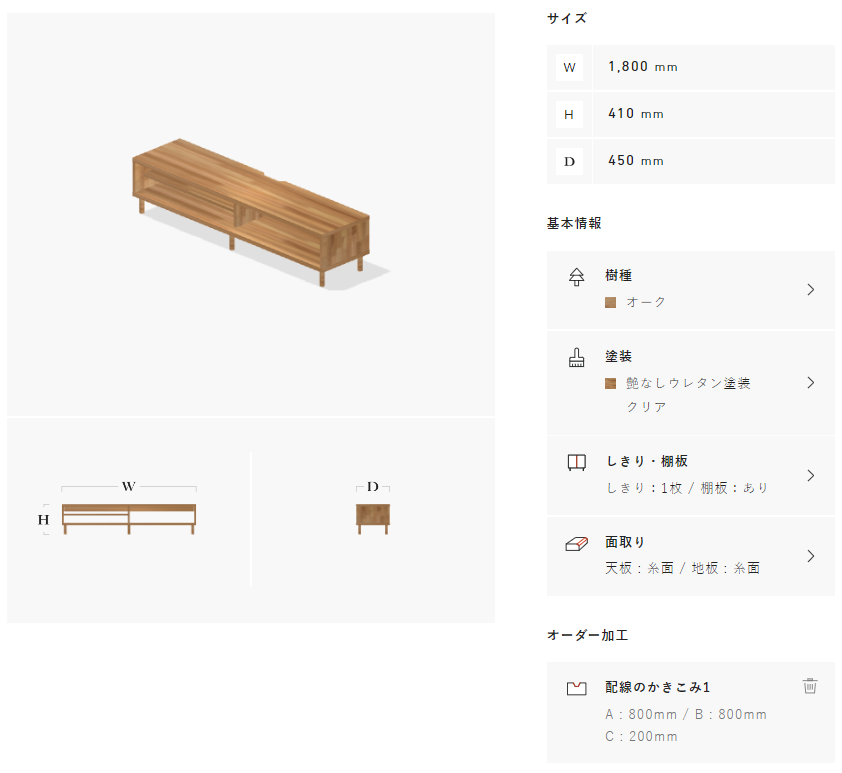This screenshot has width=842, height=773.
Task: Click the W size label box
Action: tap(569, 68)
